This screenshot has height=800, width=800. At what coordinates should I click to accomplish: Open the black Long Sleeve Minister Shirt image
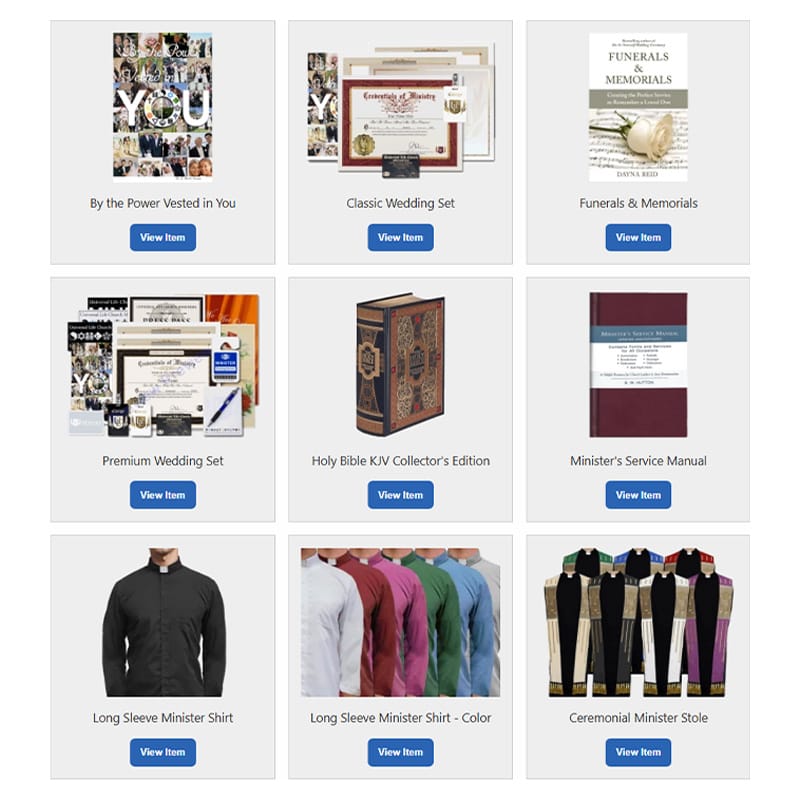163,622
